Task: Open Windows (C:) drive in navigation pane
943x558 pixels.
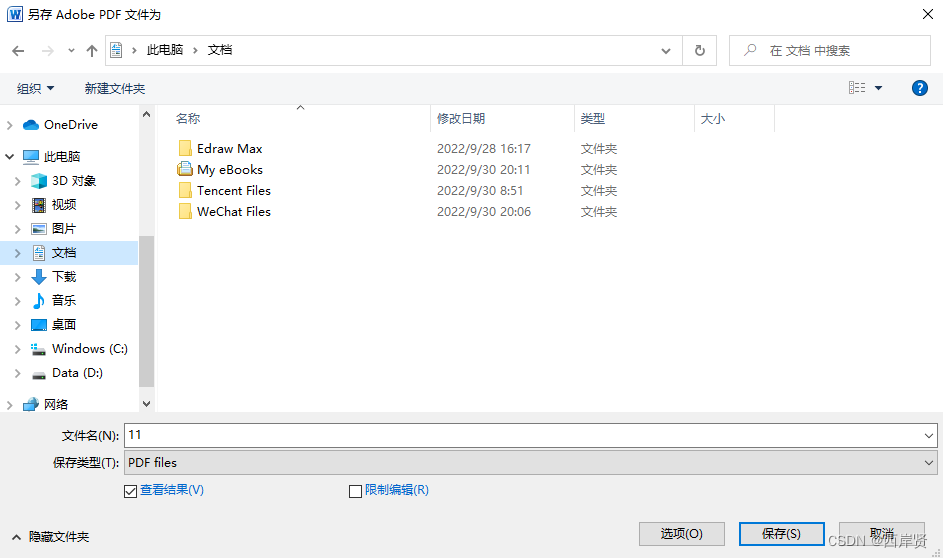Action: pyautogui.click(x=90, y=349)
